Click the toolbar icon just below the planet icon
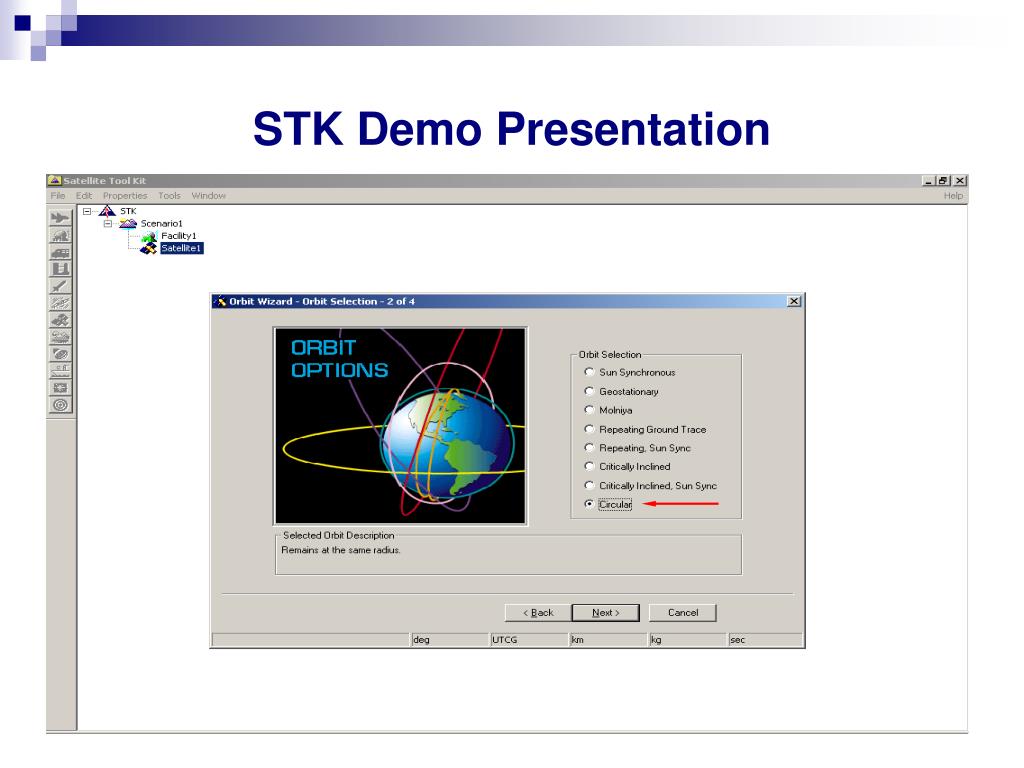 (60, 371)
